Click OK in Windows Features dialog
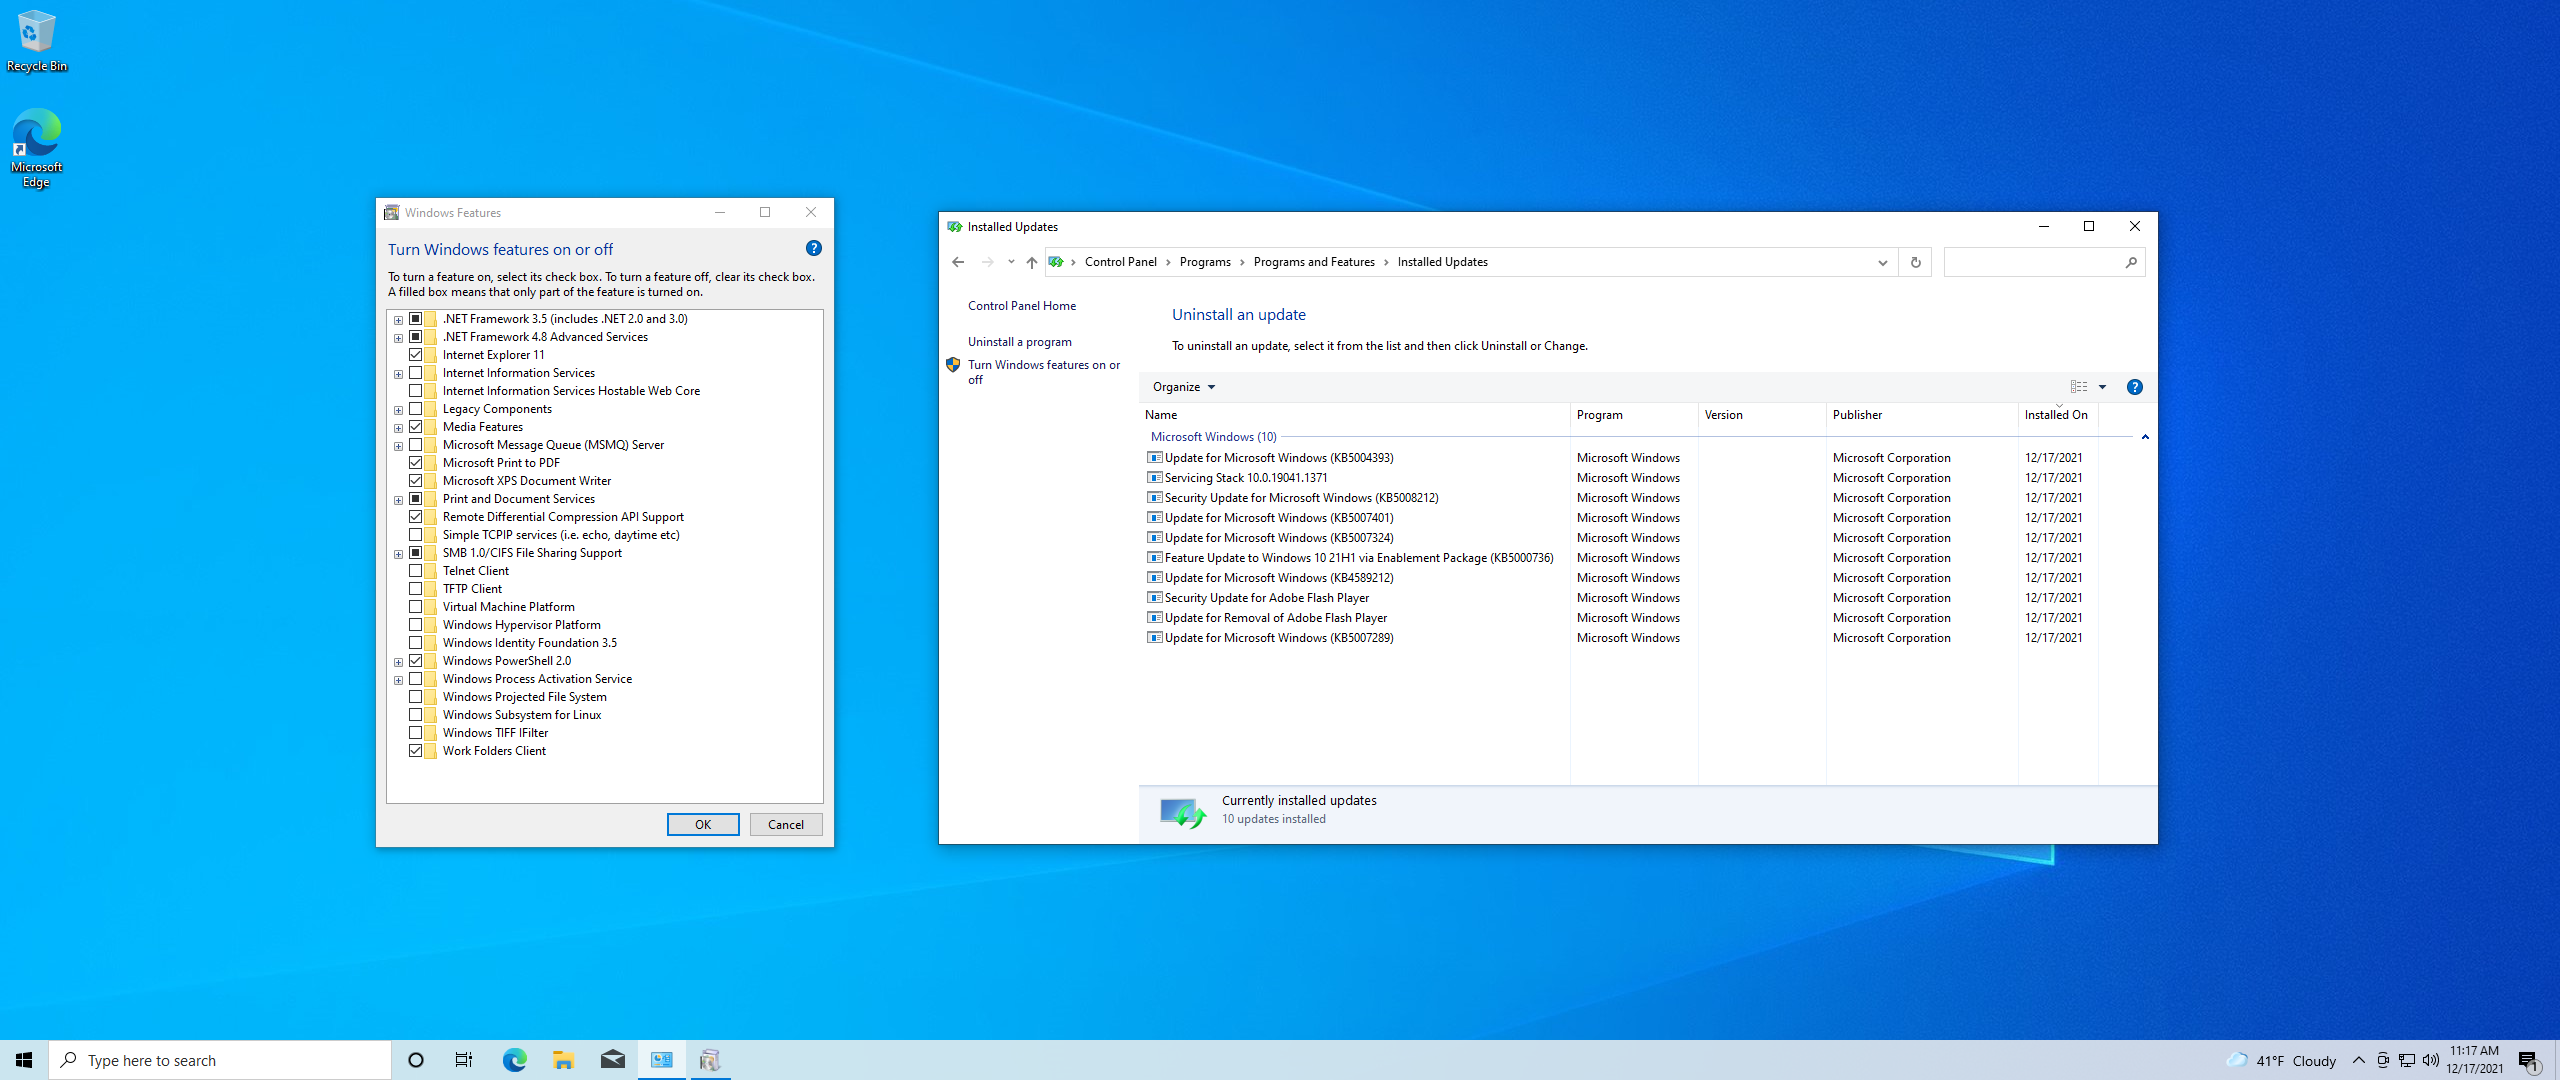Viewport: 2560px width, 1080px height. pyautogui.click(x=703, y=825)
